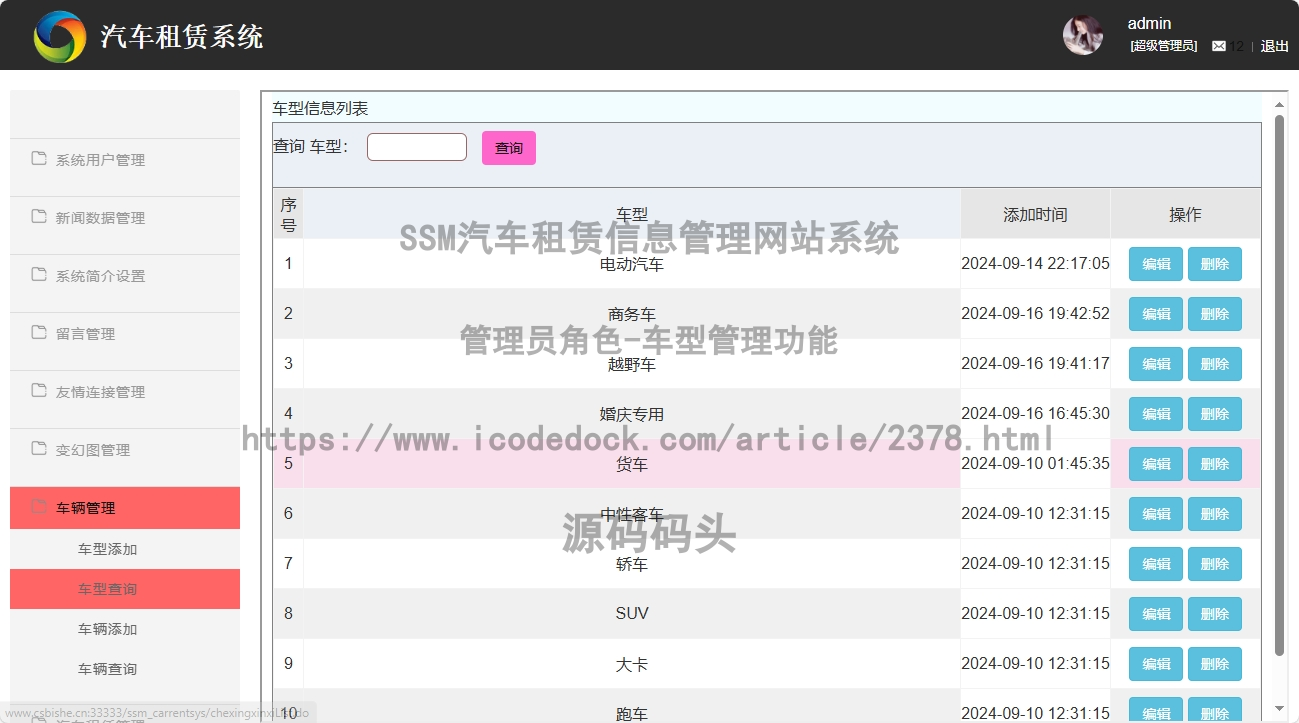Click the 车型信息列表 panel title

(320, 108)
